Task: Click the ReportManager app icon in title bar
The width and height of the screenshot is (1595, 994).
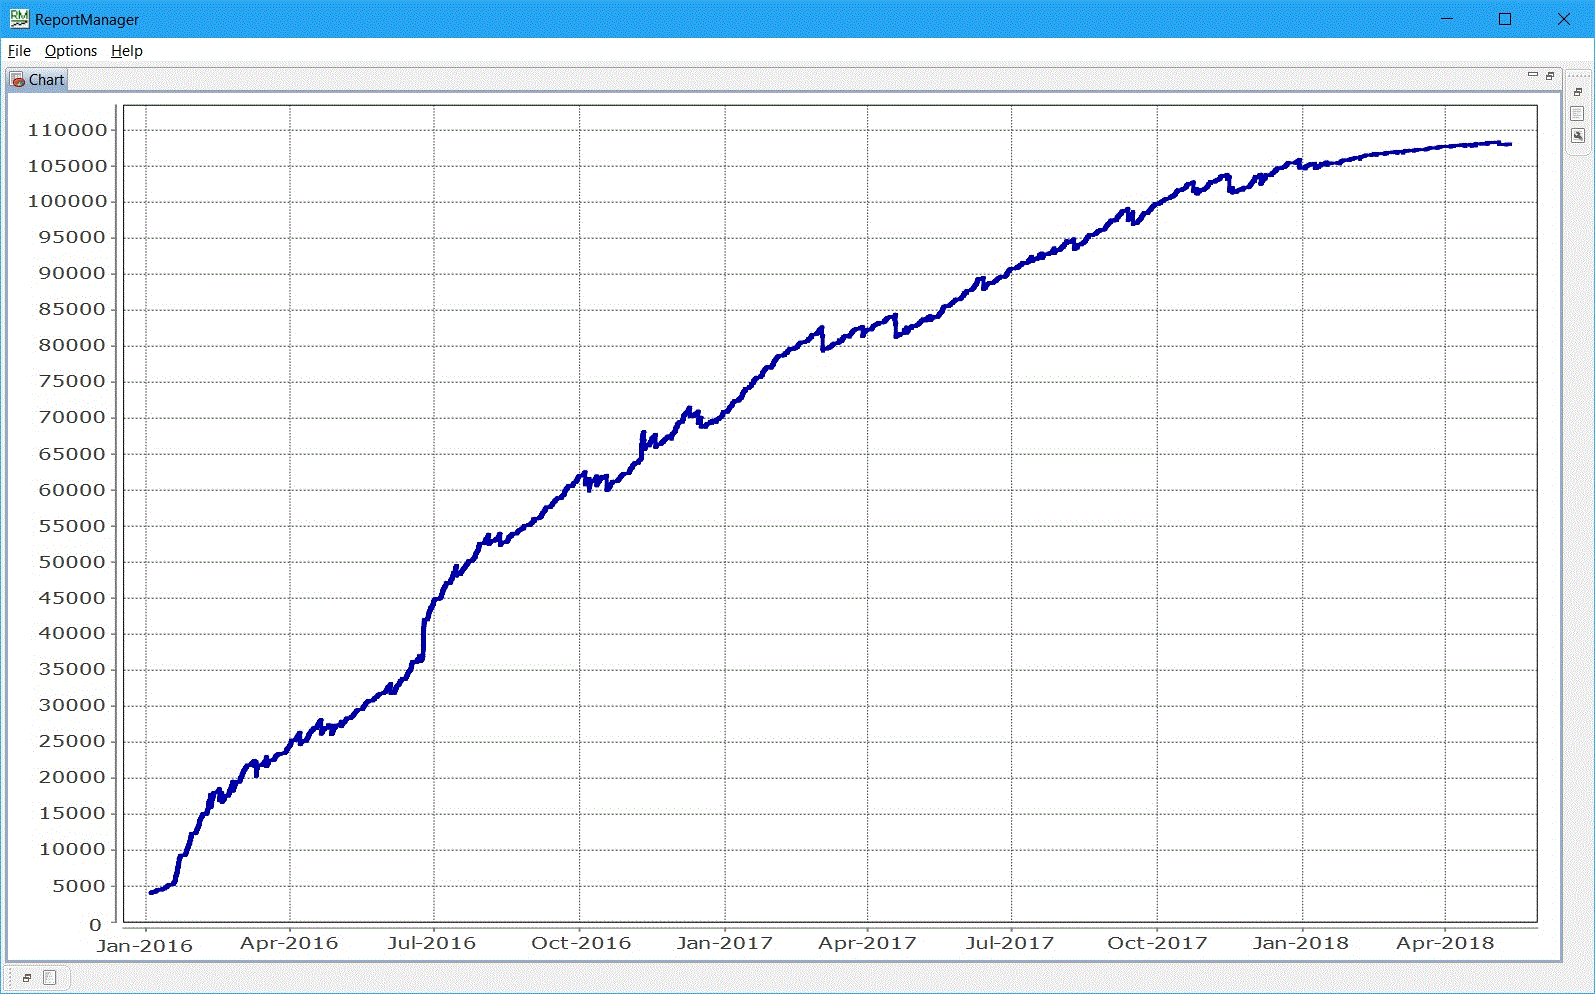Action: tap(19, 19)
